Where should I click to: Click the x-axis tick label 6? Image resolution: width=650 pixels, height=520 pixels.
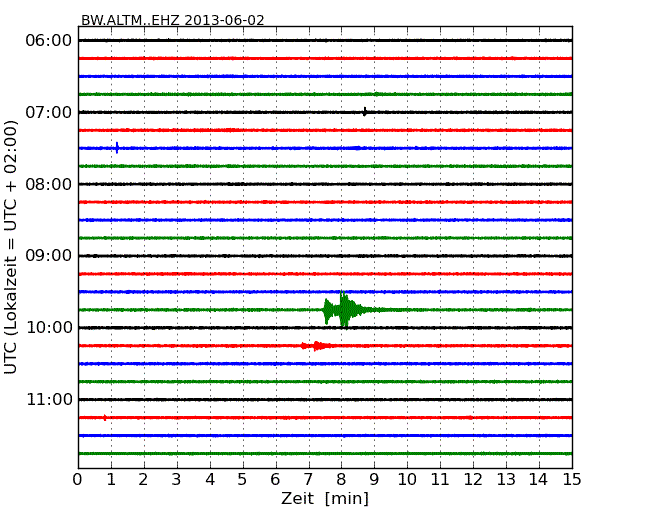coord(275,480)
